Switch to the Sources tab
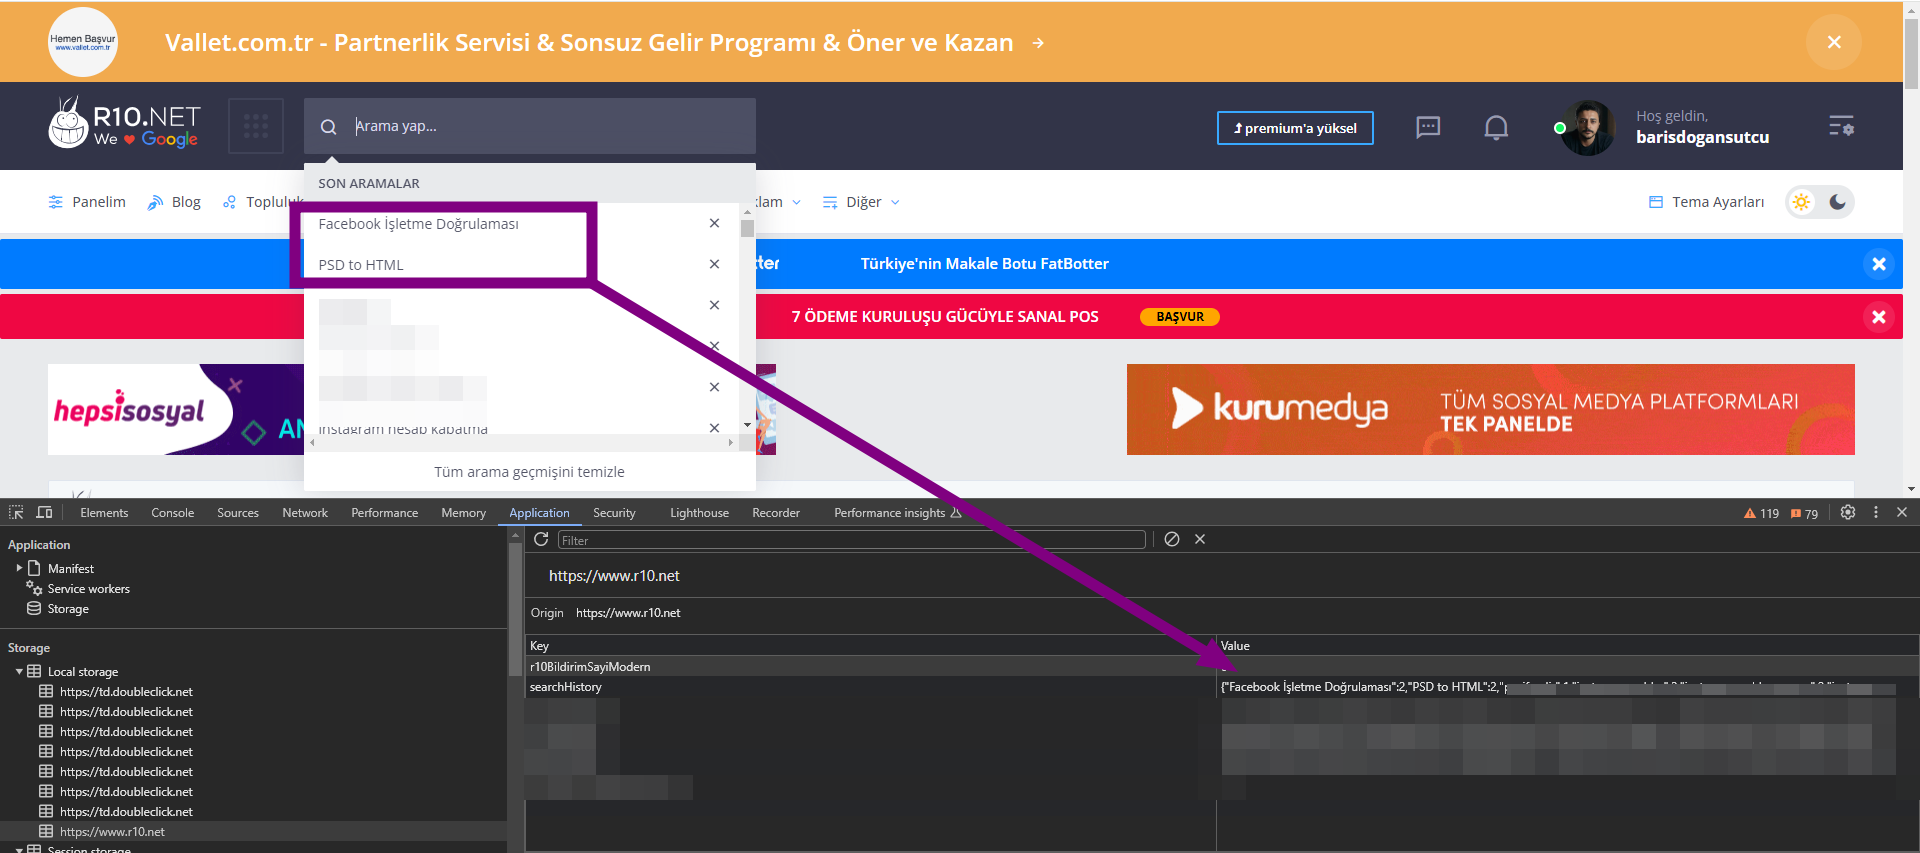 point(238,513)
